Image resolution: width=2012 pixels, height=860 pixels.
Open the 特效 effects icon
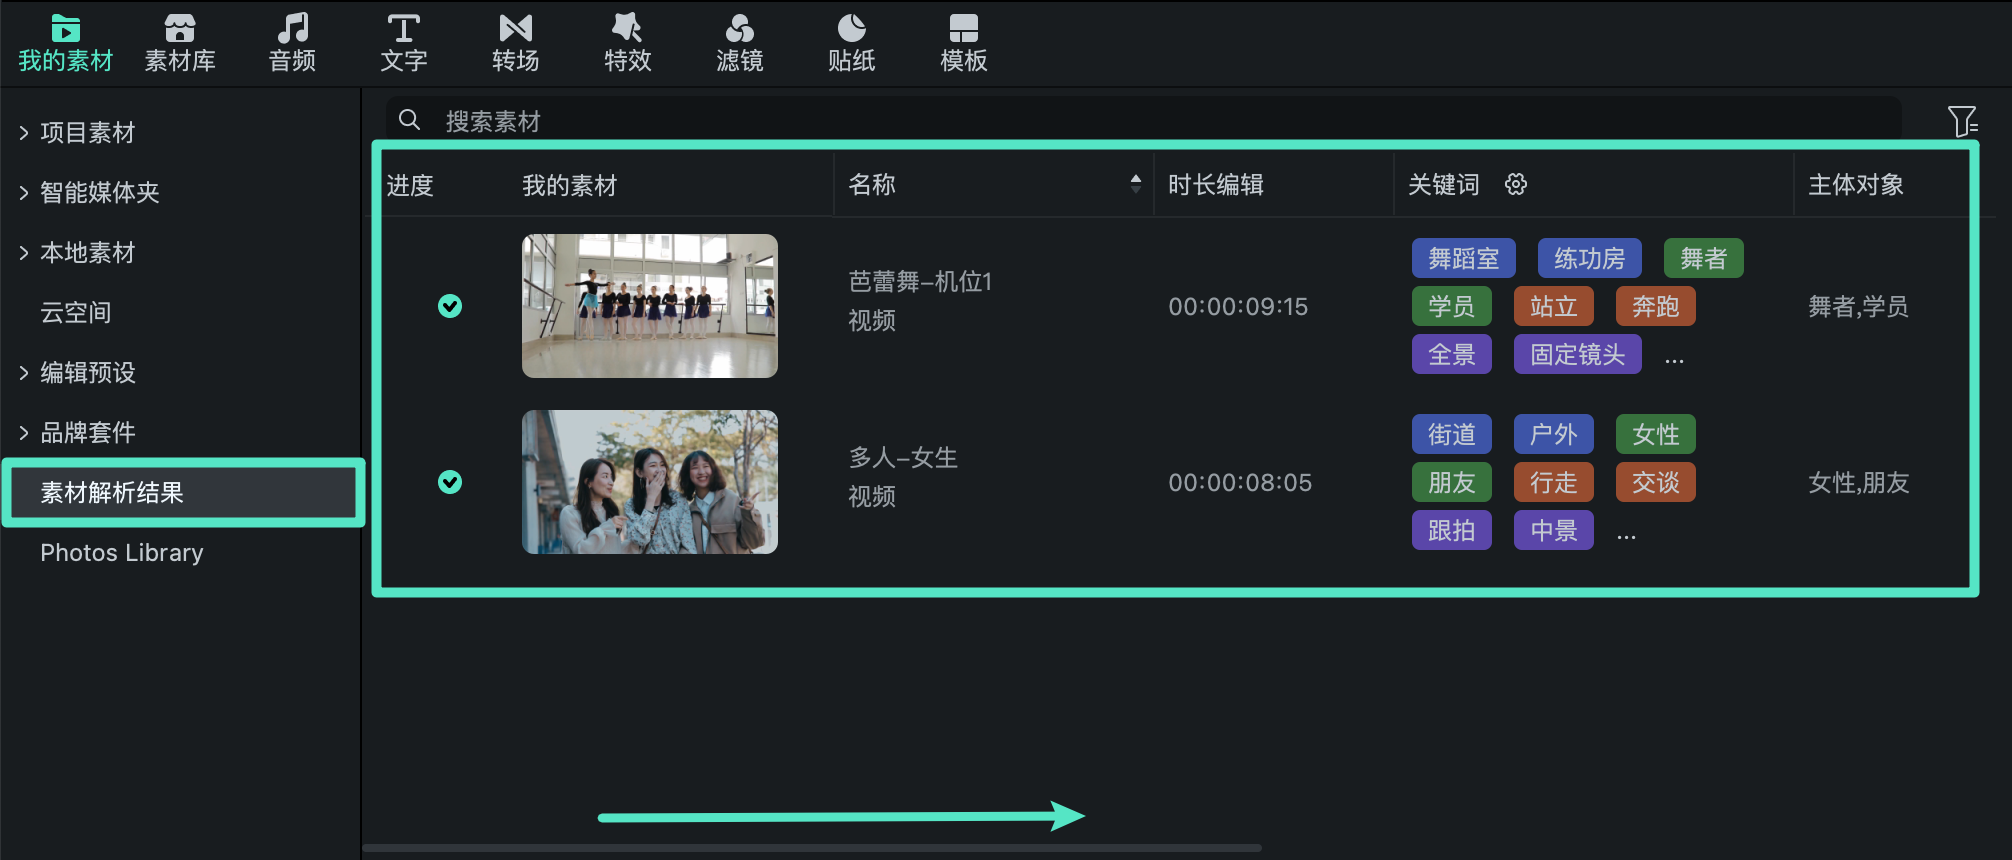pyautogui.click(x=628, y=28)
